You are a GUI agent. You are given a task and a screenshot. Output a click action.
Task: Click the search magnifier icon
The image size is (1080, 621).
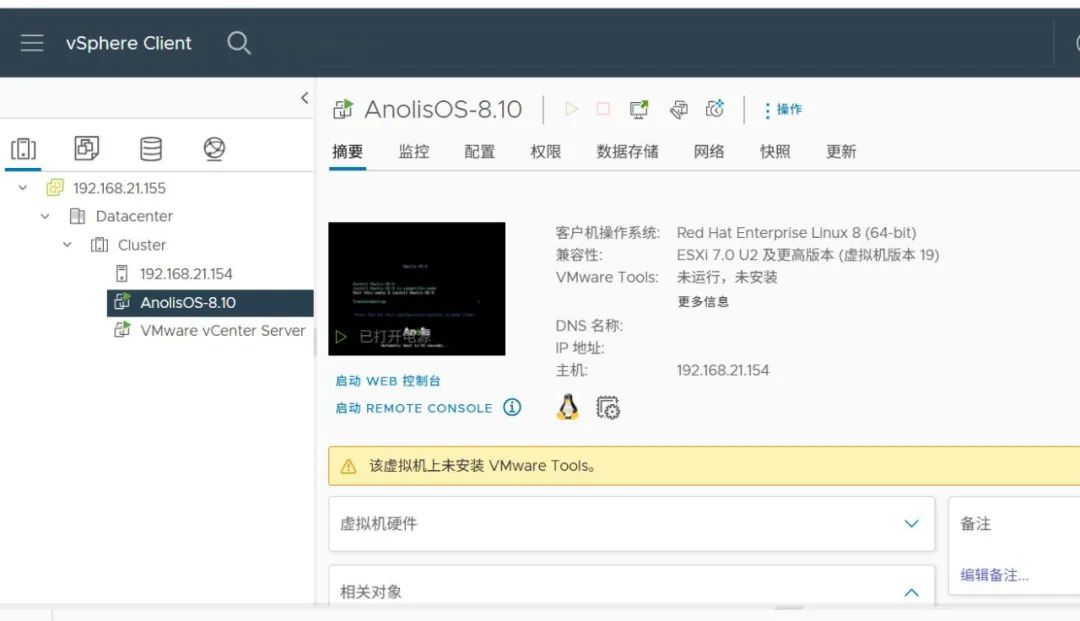pyautogui.click(x=238, y=43)
